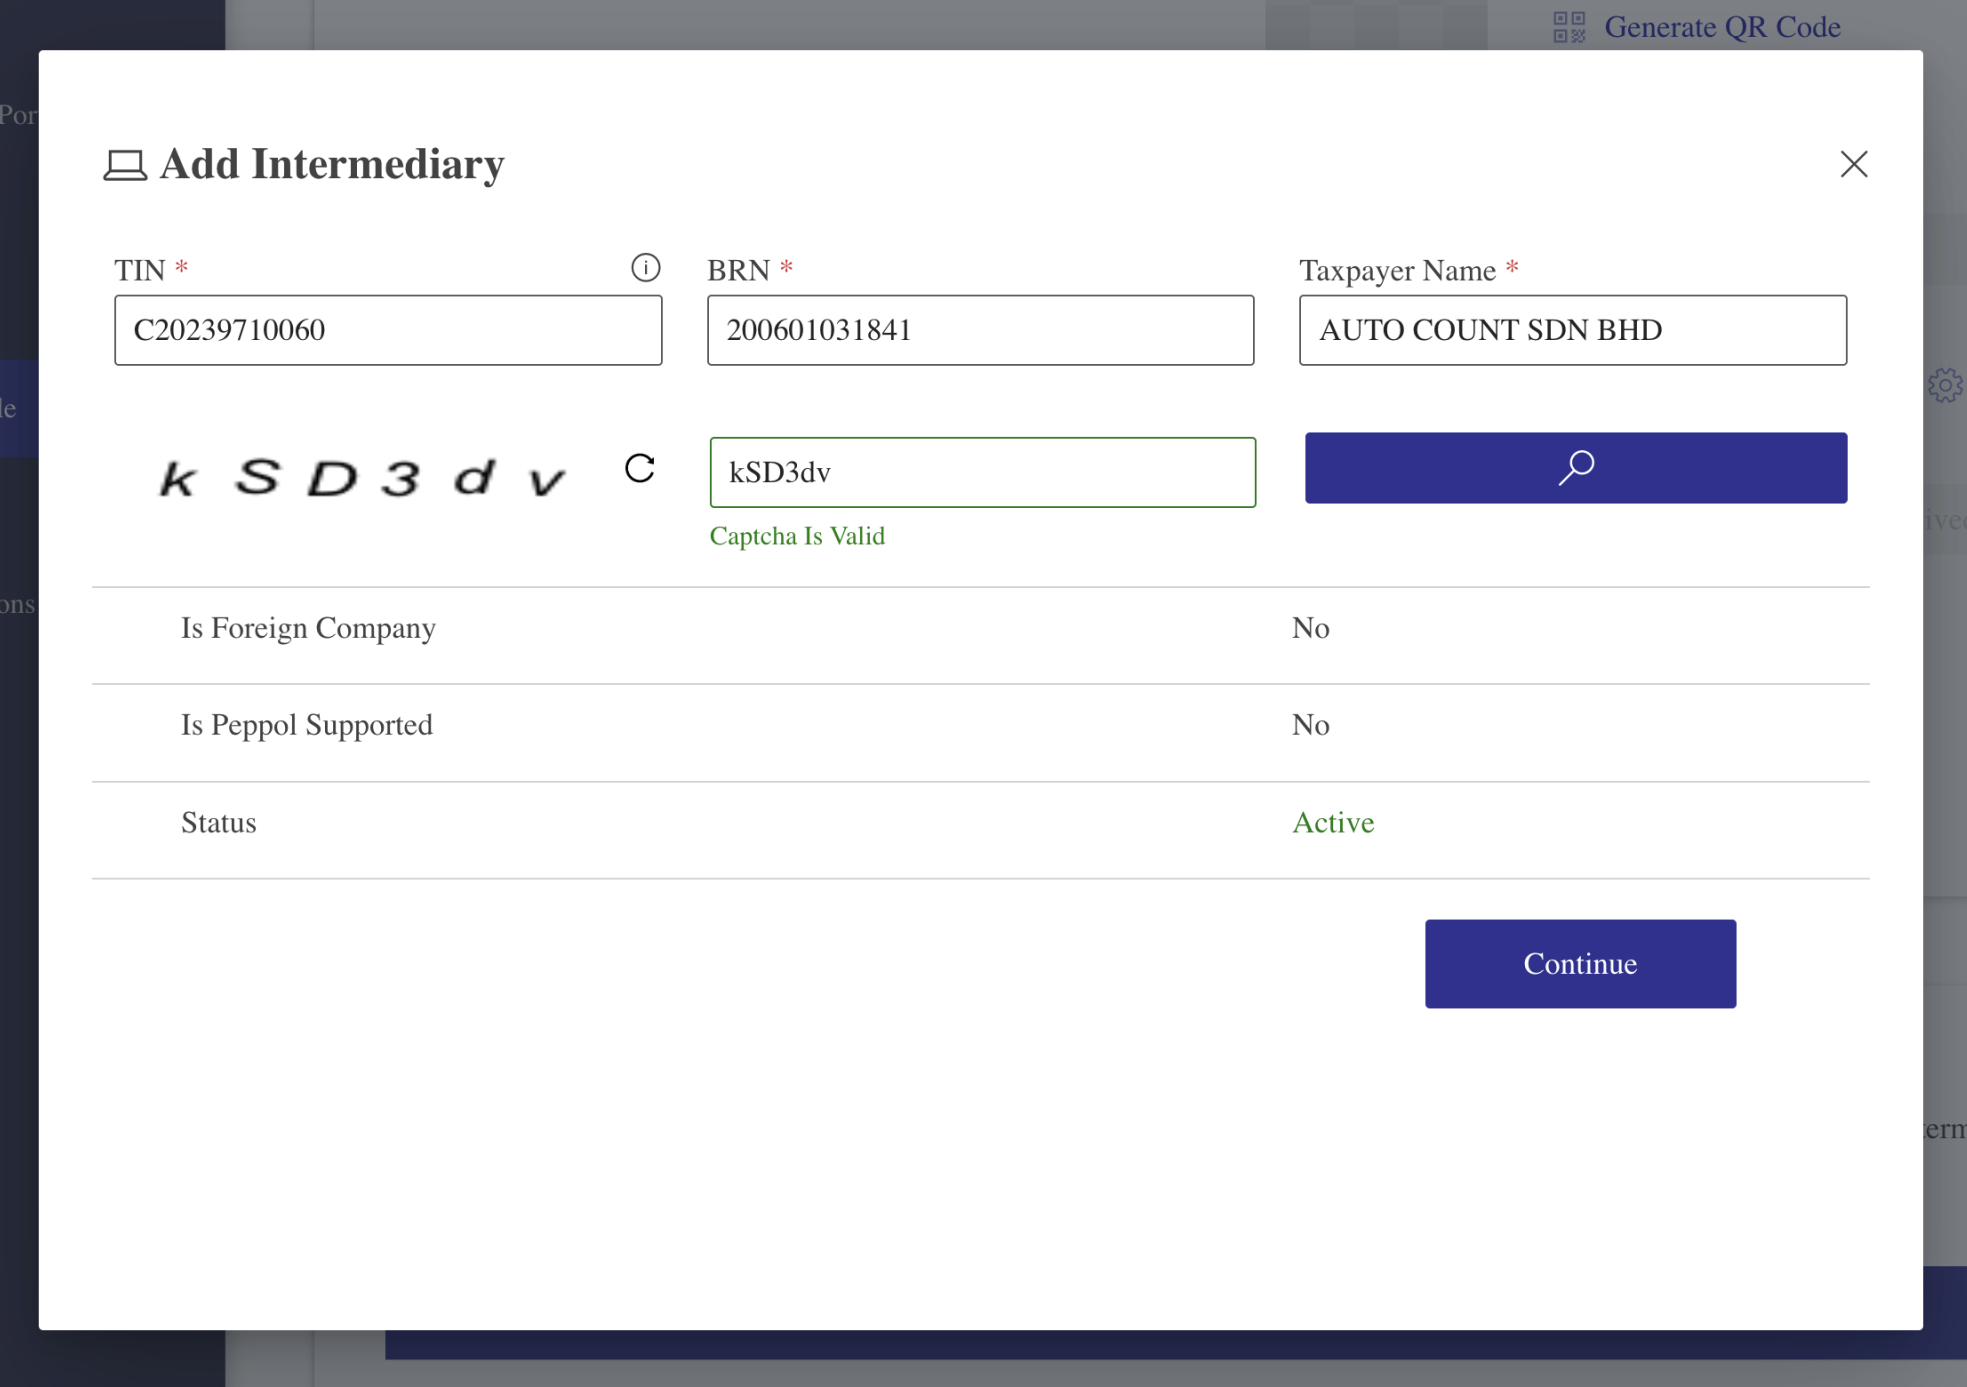
Task: Click into the BRN field
Action: click(x=980, y=330)
